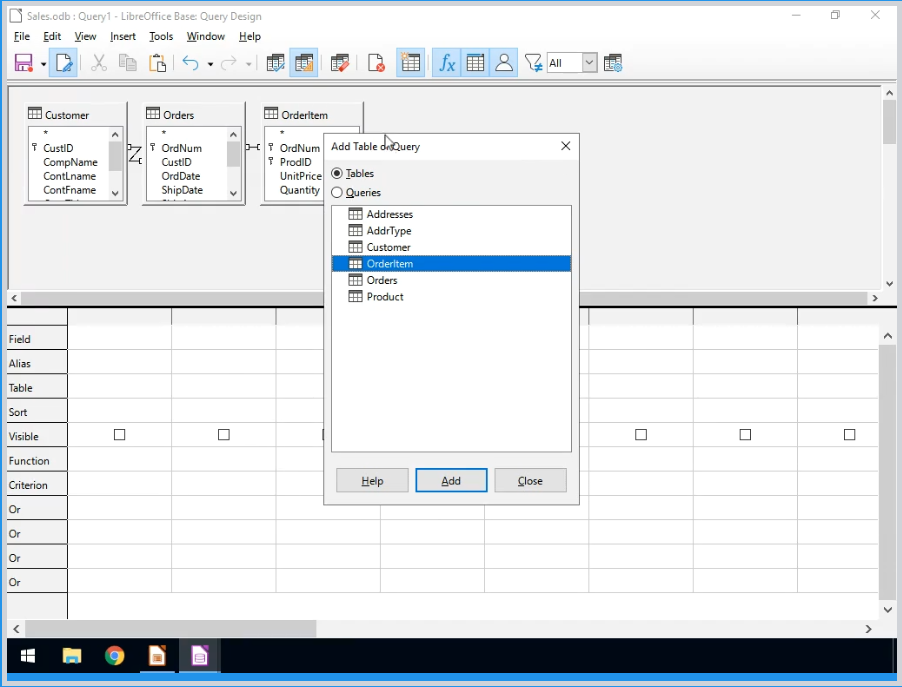Open the Save button dropdown arrow
Viewport: 902px width, 687px height.
pos(43,63)
